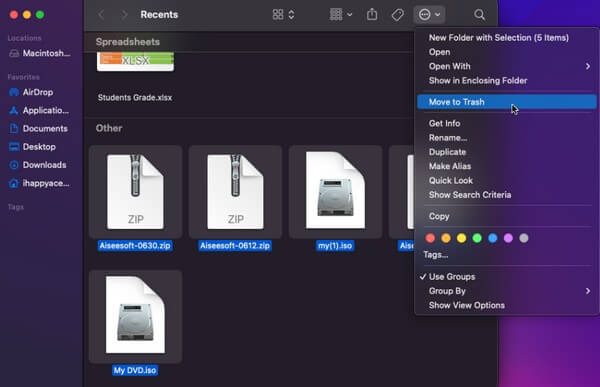Click the Action ellipsis icon
Viewport: 600px width, 387px height.
coord(424,15)
